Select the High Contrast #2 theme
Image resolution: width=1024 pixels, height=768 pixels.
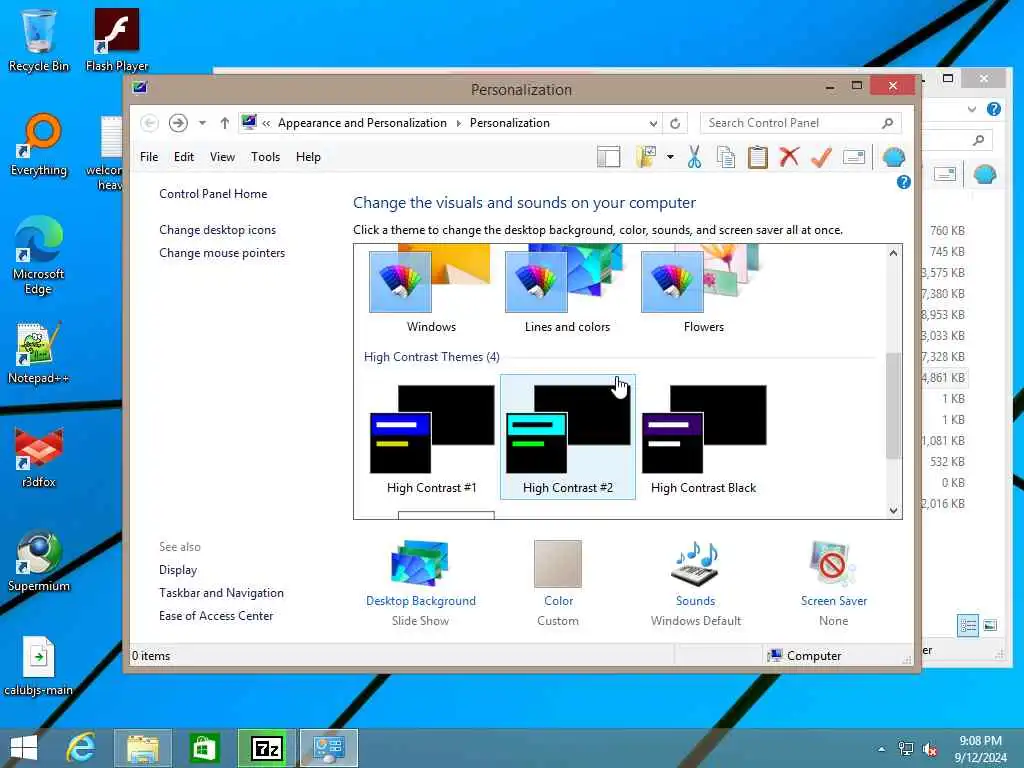pos(568,438)
